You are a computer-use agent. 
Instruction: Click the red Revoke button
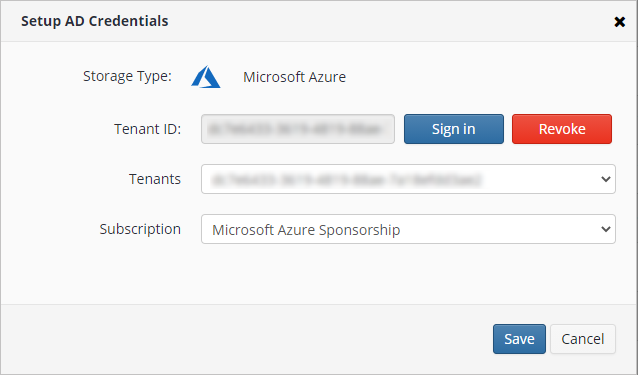pyautogui.click(x=562, y=129)
